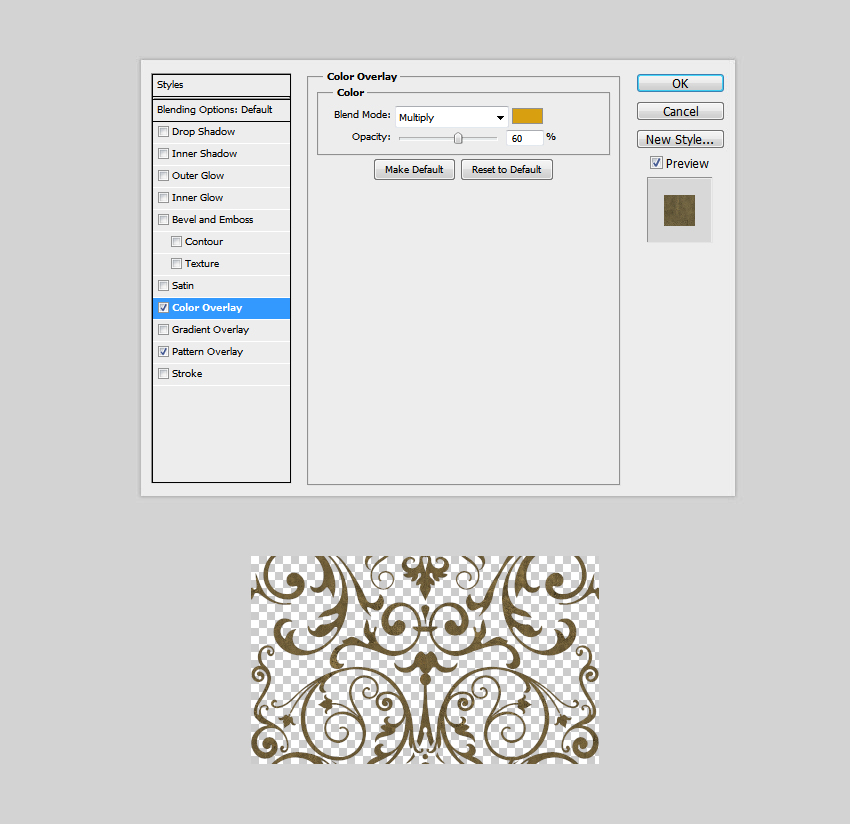Image resolution: width=850 pixels, height=824 pixels.
Task: Select the highlighted Color Overlay label
Action: point(207,308)
